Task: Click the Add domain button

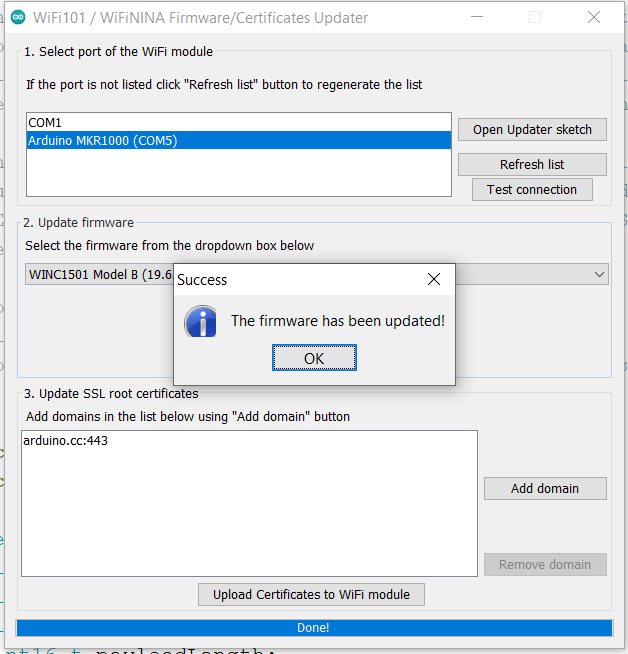Action: (545, 488)
